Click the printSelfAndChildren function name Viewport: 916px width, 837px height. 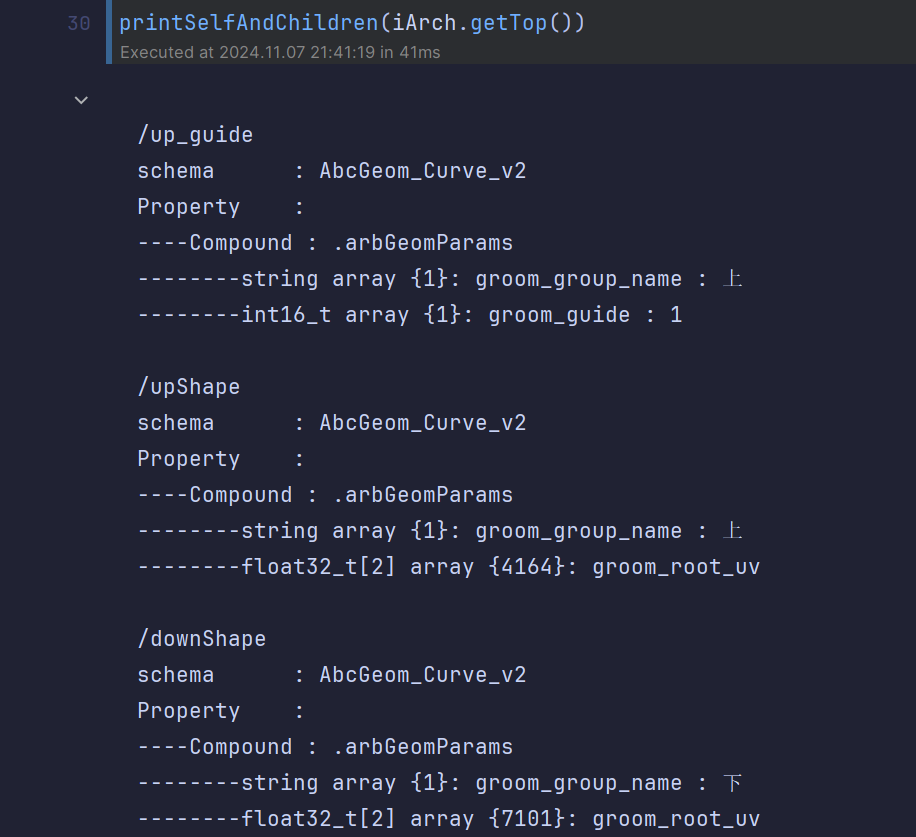(249, 23)
